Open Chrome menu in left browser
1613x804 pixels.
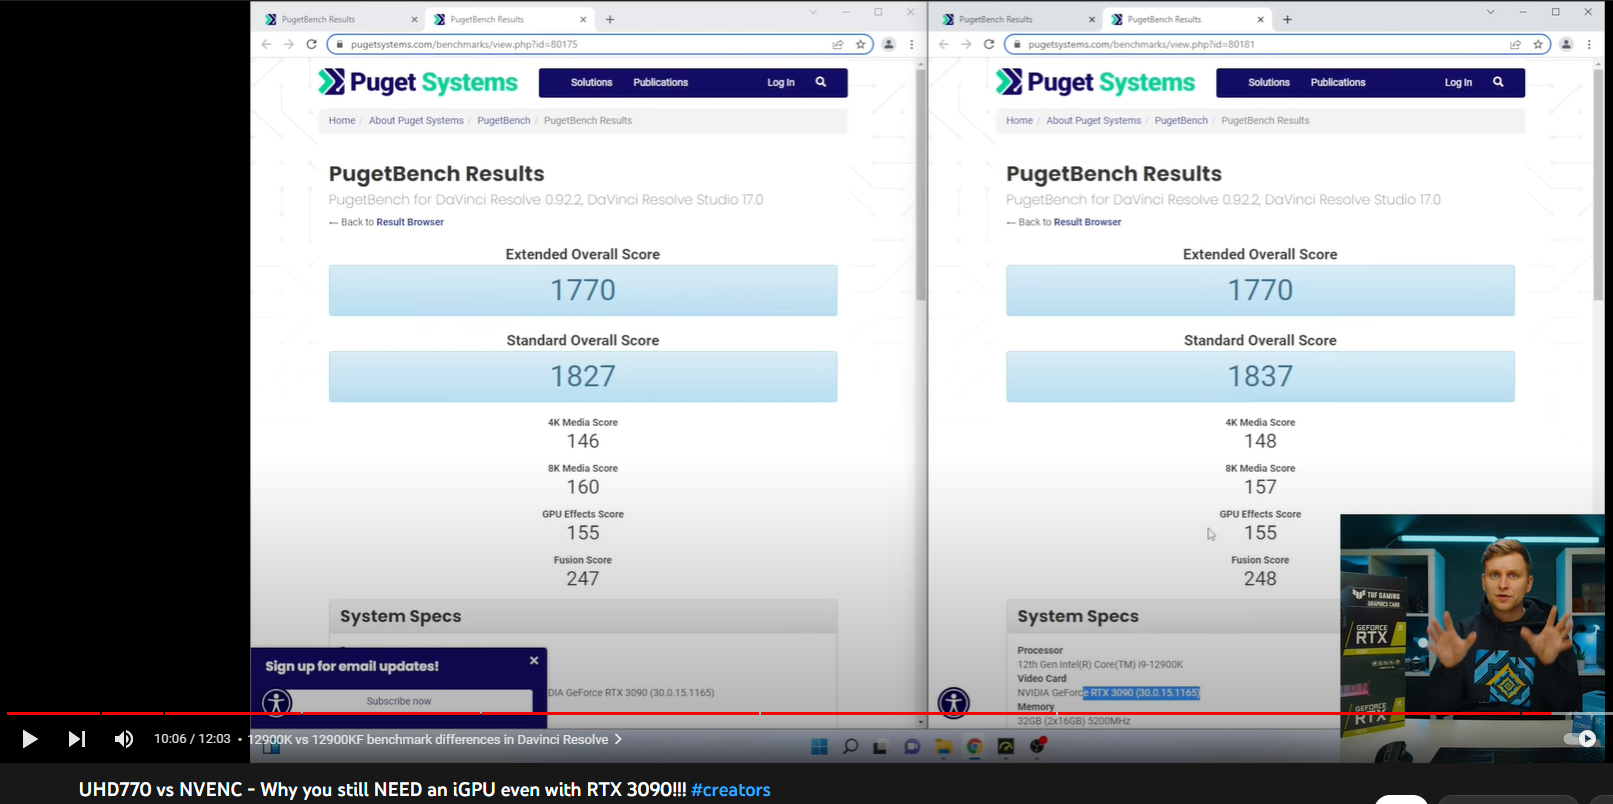[911, 44]
